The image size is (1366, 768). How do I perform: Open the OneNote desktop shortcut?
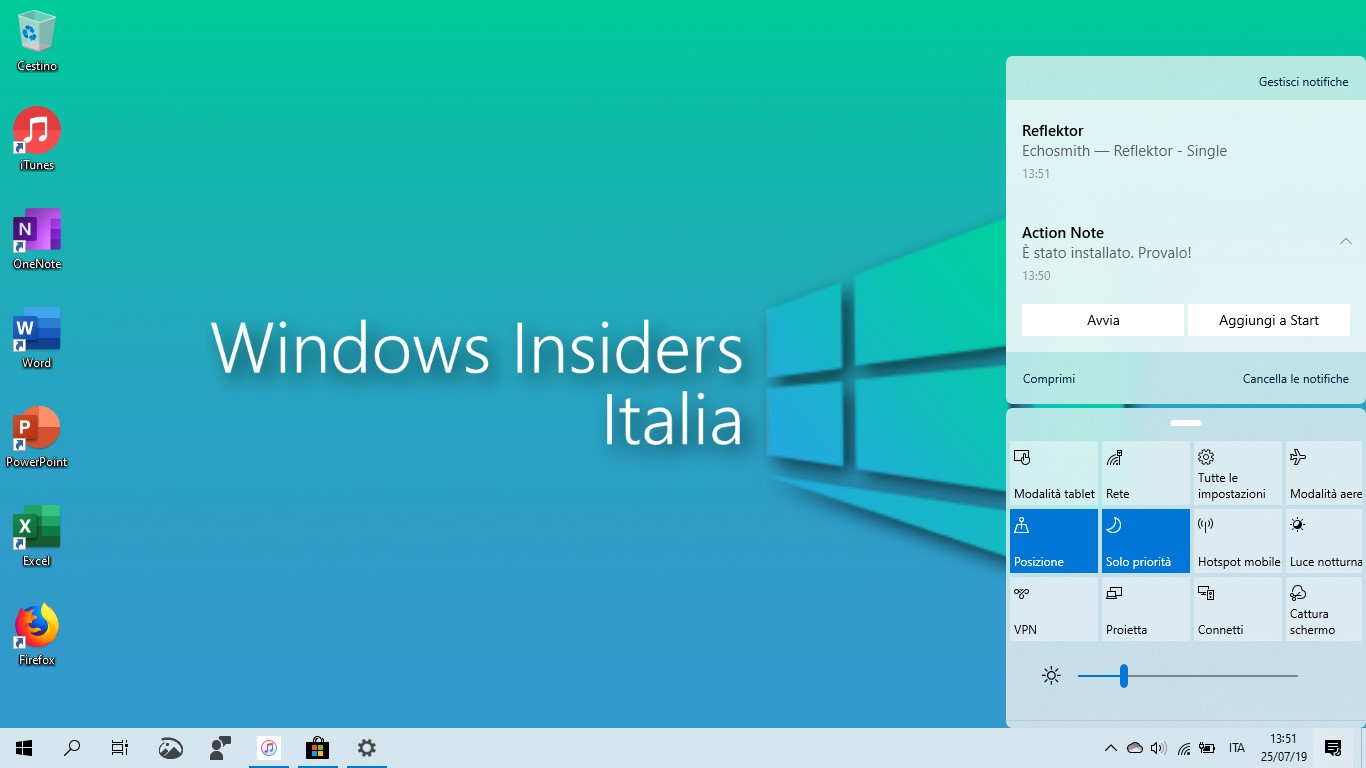point(37,239)
